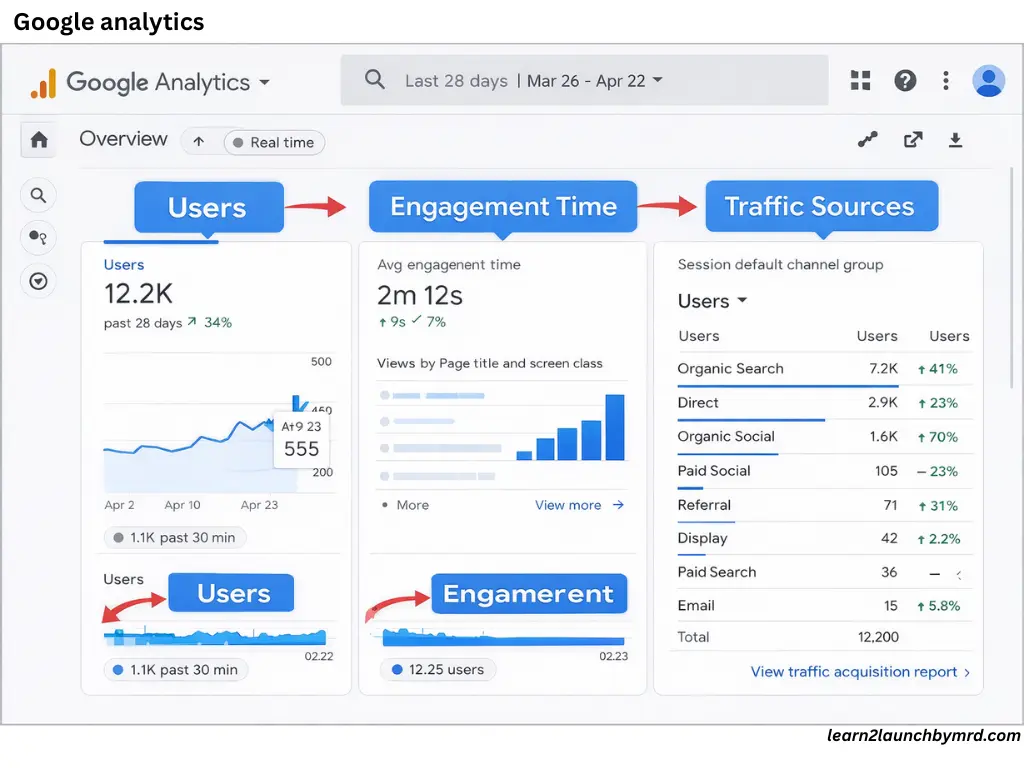Click the insights trend line icon
Viewport: 1024px width, 768px height.
867,139
